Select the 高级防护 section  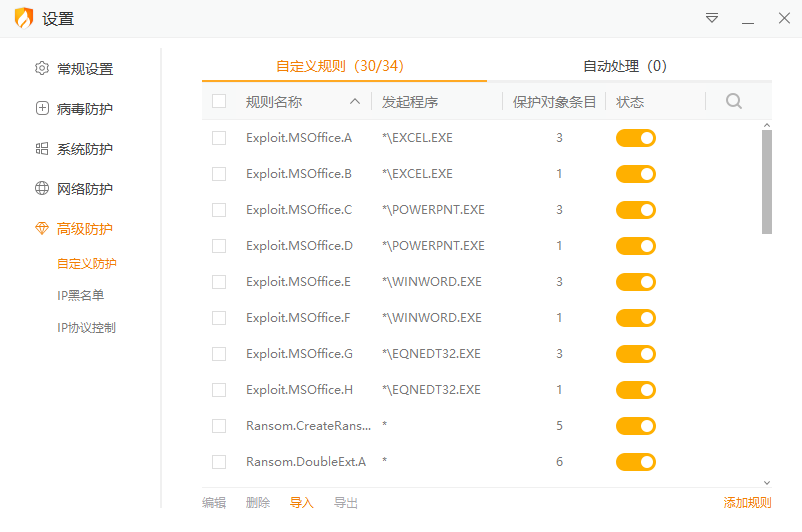[85, 229]
